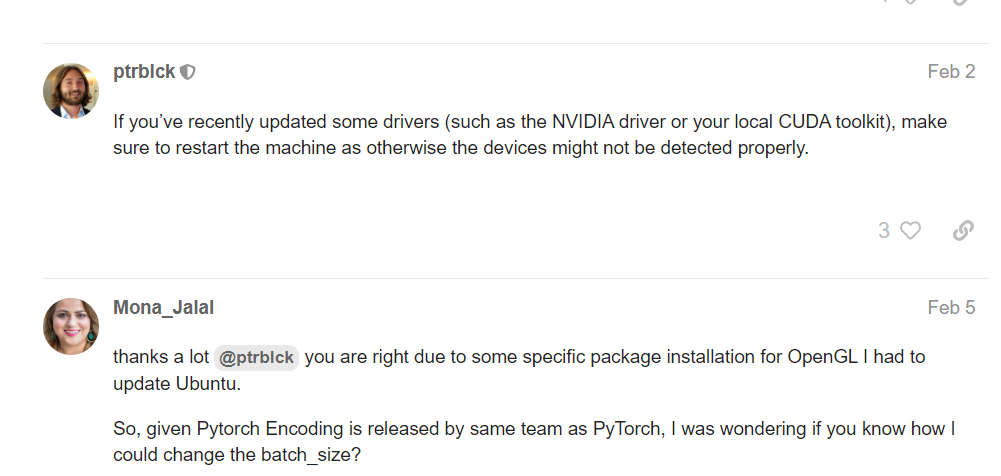Like ptrblck's post with the heart icon
The width and height of the screenshot is (1001, 476).
click(910, 231)
